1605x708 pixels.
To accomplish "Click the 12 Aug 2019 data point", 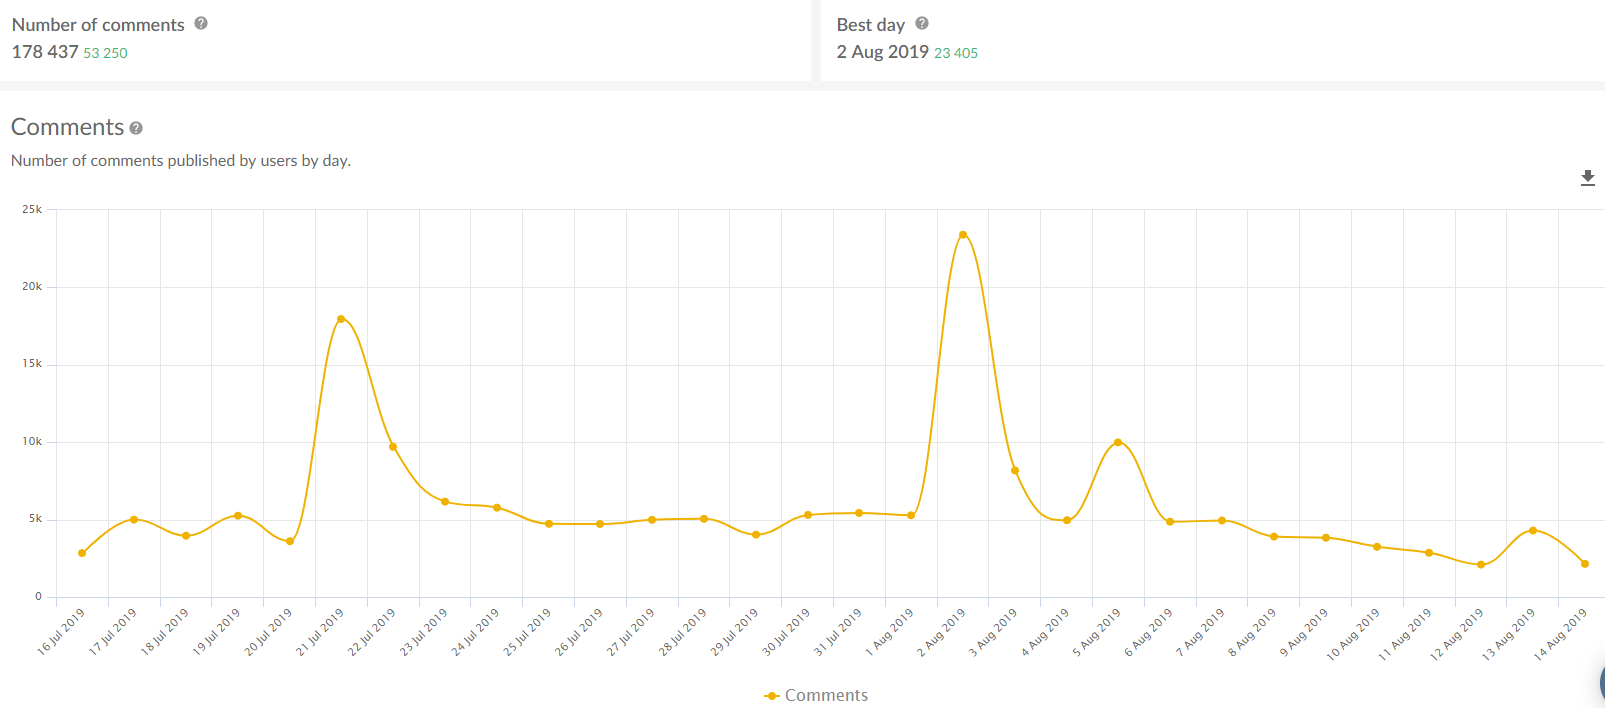I will [x=1481, y=565].
